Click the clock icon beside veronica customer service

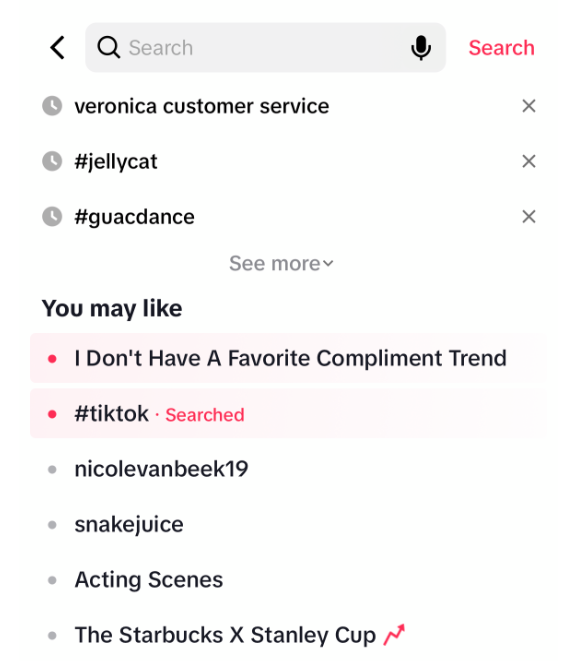[52, 106]
